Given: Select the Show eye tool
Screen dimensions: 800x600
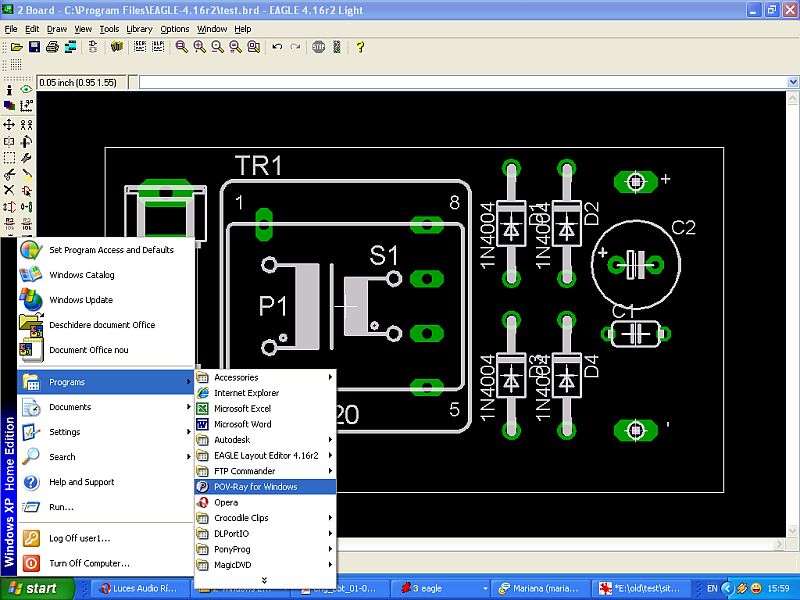Looking at the screenshot, I should point(26,90).
